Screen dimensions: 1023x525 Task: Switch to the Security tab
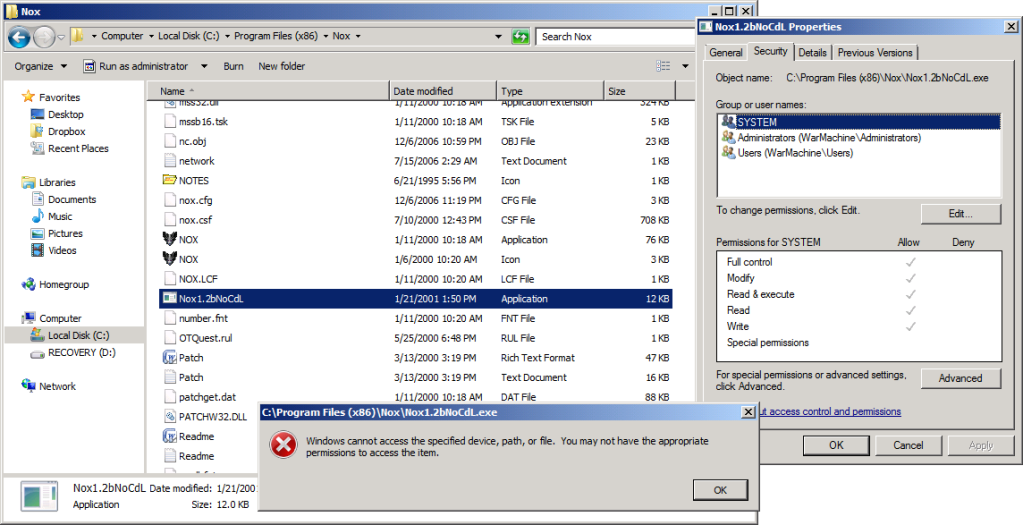pyautogui.click(x=770, y=51)
